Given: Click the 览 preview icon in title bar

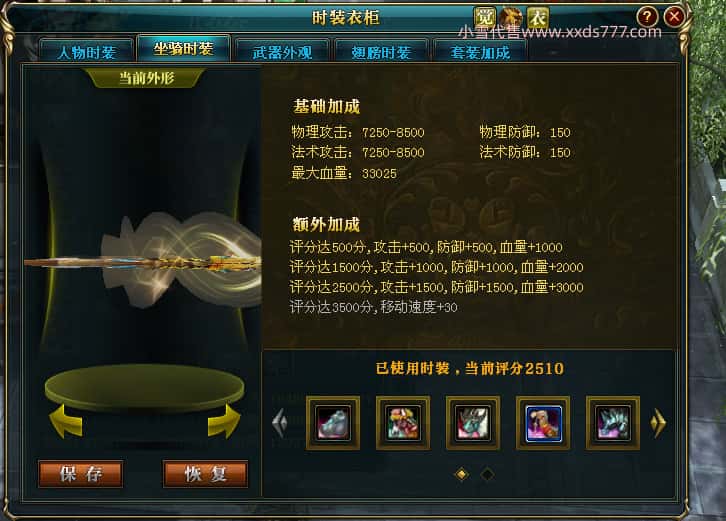Looking at the screenshot, I should [484, 18].
